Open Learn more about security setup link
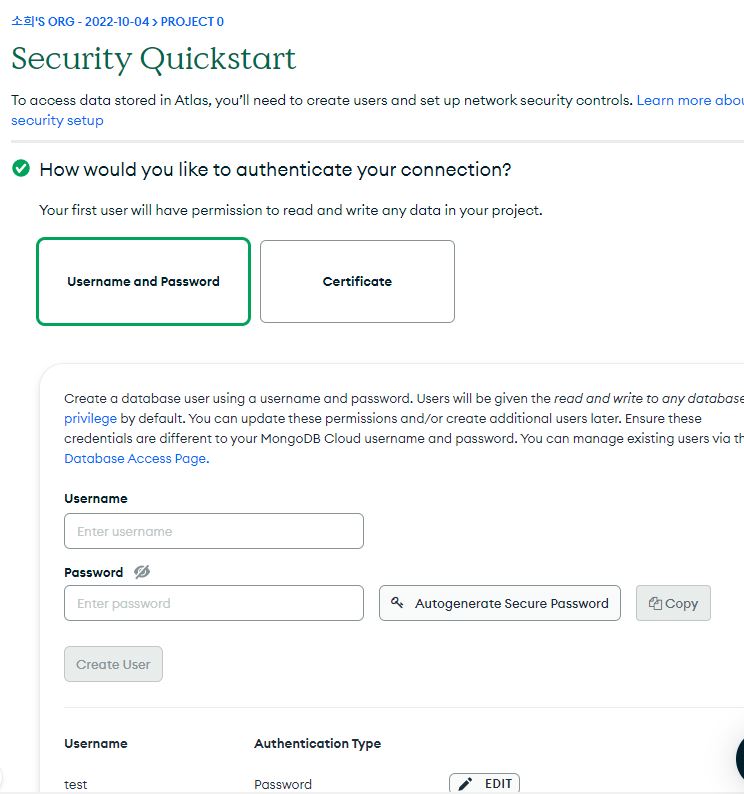This screenshot has width=744, height=794. (689, 100)
